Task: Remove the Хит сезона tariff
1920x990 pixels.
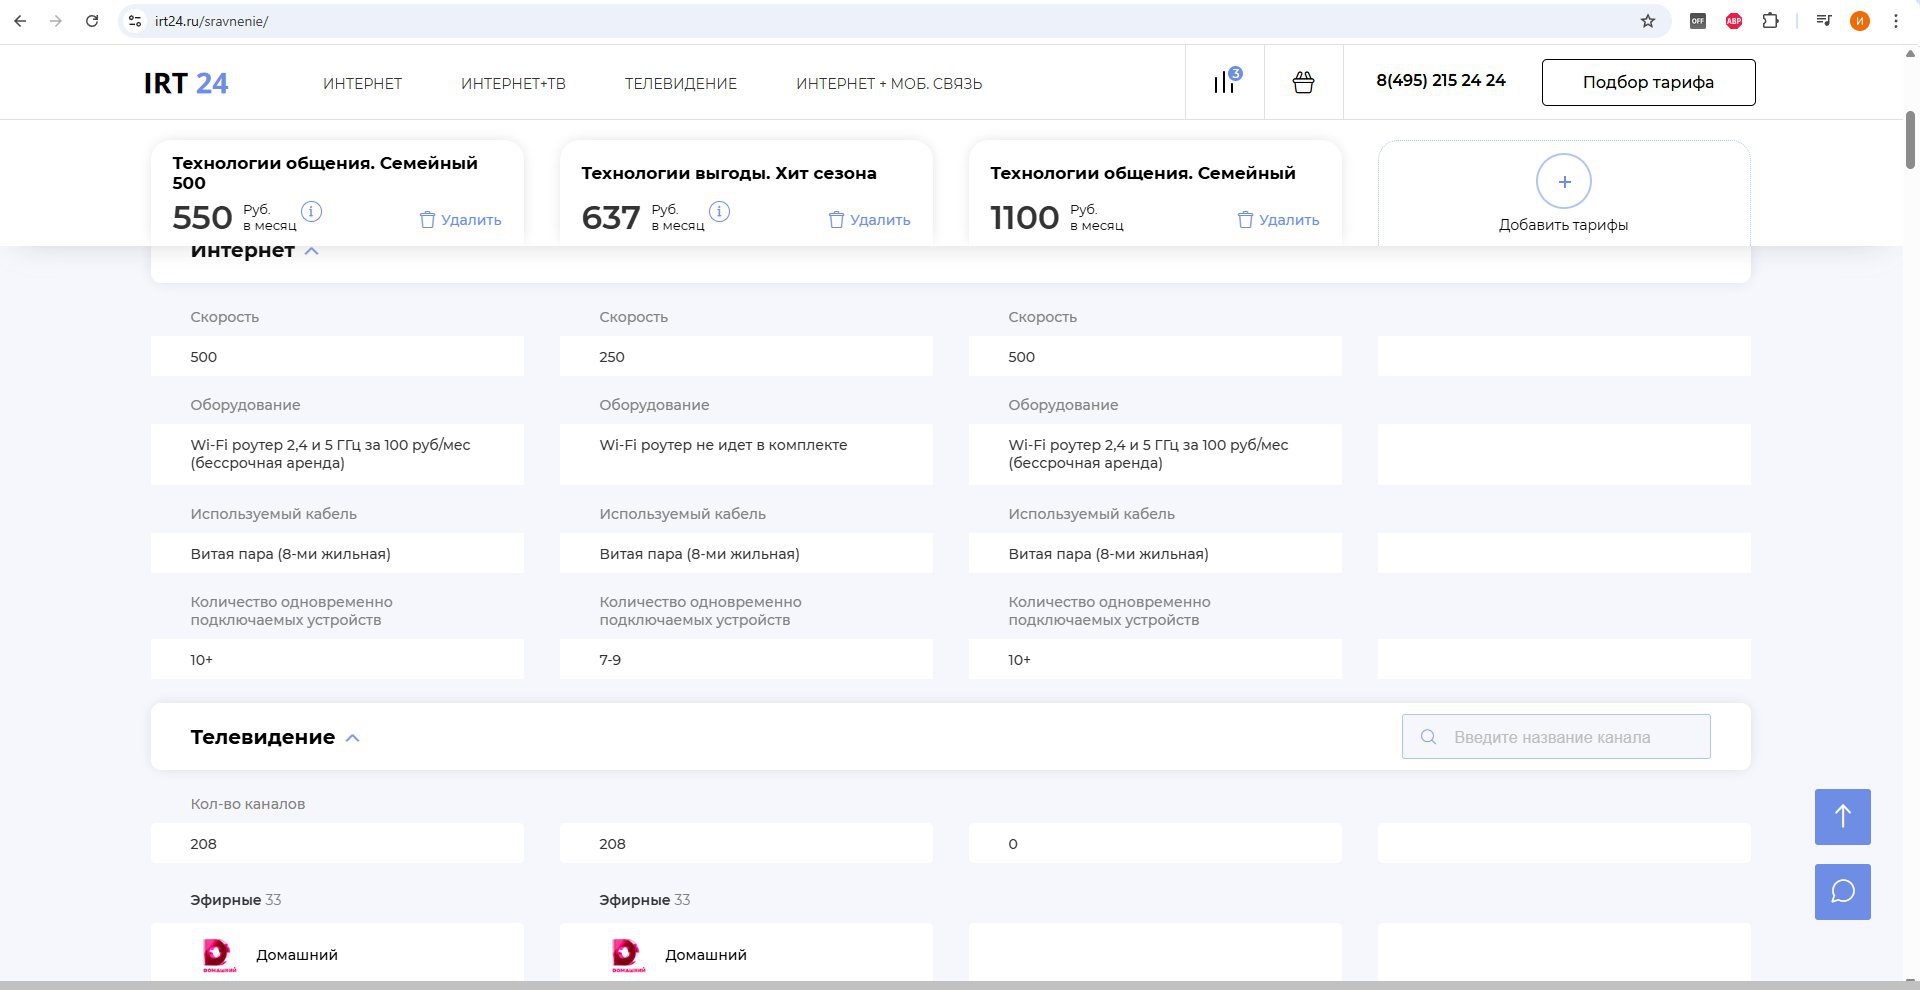Action: (869, 220)
